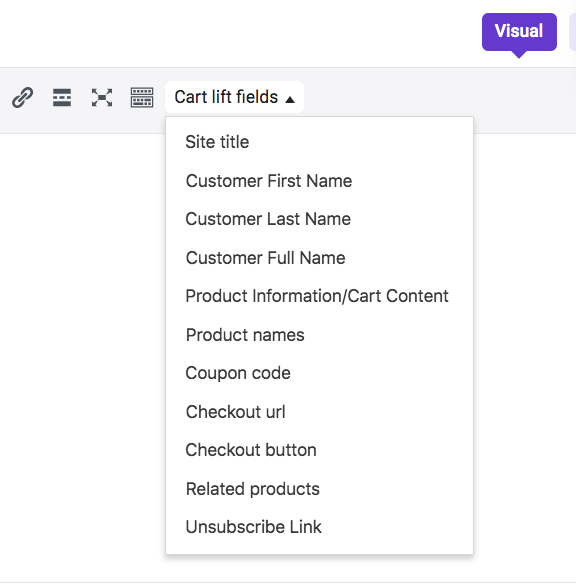Insert the Customer First Name field
Viewport: 576px width, 587px height.
pyautogui.click(x=319, y=181)
